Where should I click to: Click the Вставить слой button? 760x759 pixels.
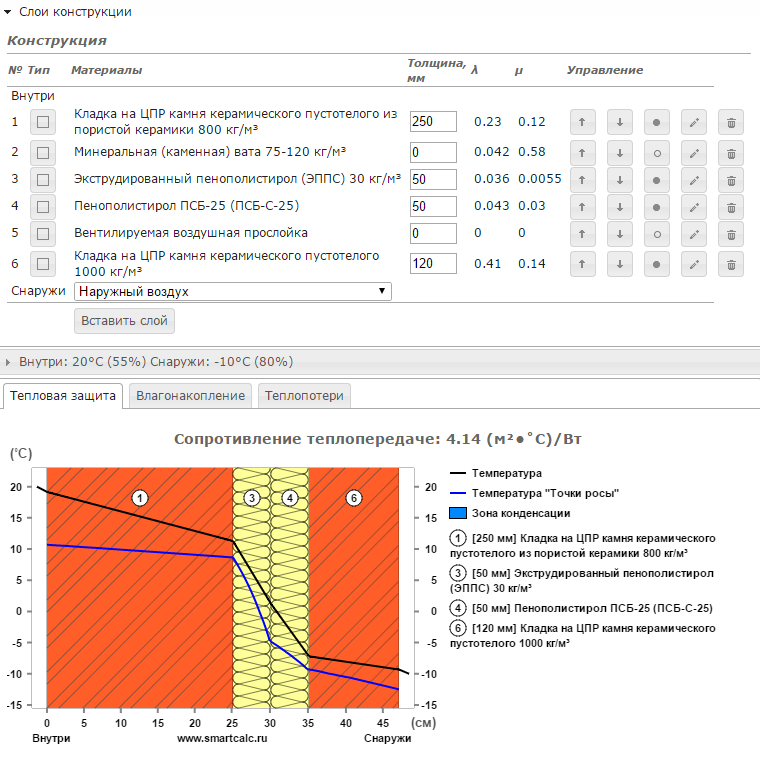point(124,321)
